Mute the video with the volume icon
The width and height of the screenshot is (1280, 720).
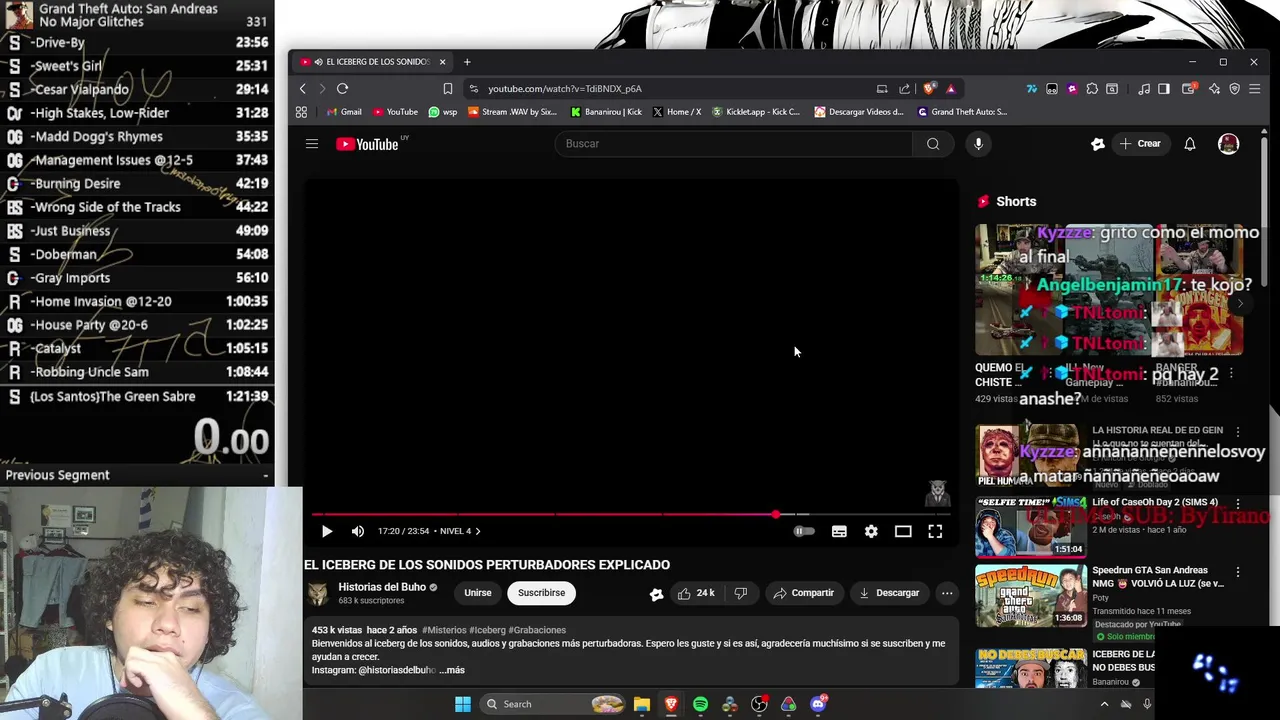(x=358, y=532)
